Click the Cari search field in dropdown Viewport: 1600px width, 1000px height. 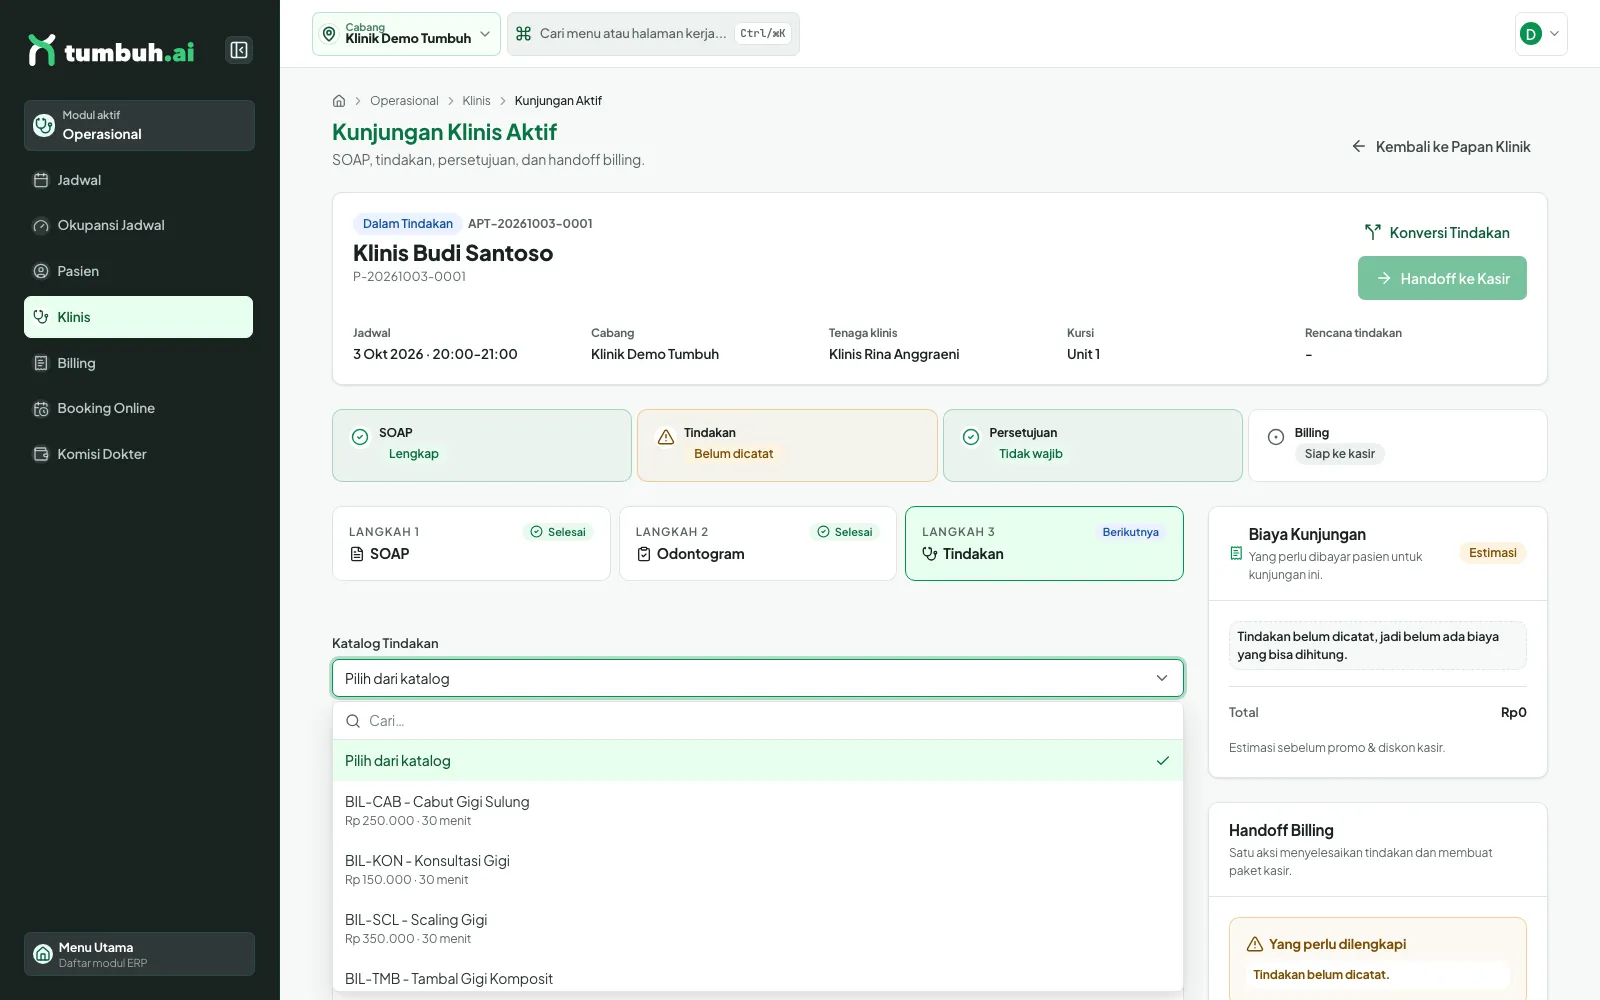coord(758,721)
